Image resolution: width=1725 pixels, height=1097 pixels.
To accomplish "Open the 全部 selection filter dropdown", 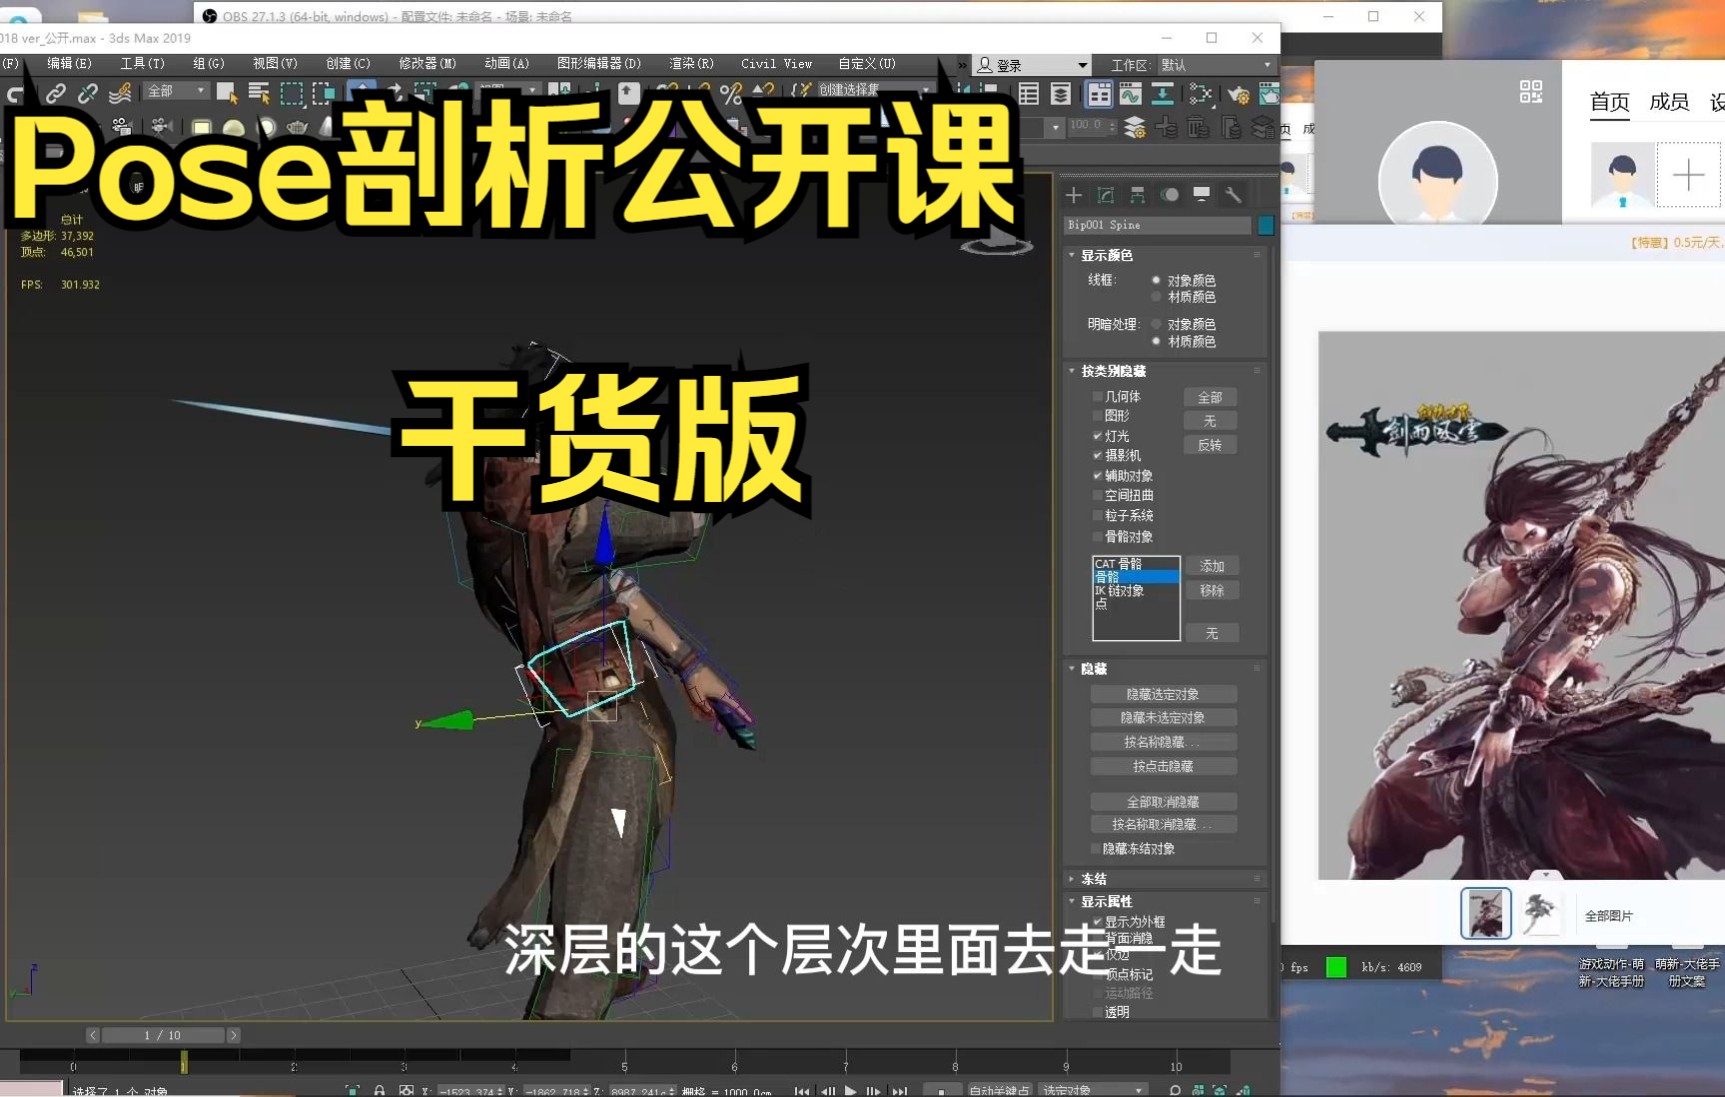I will [175, 91].
